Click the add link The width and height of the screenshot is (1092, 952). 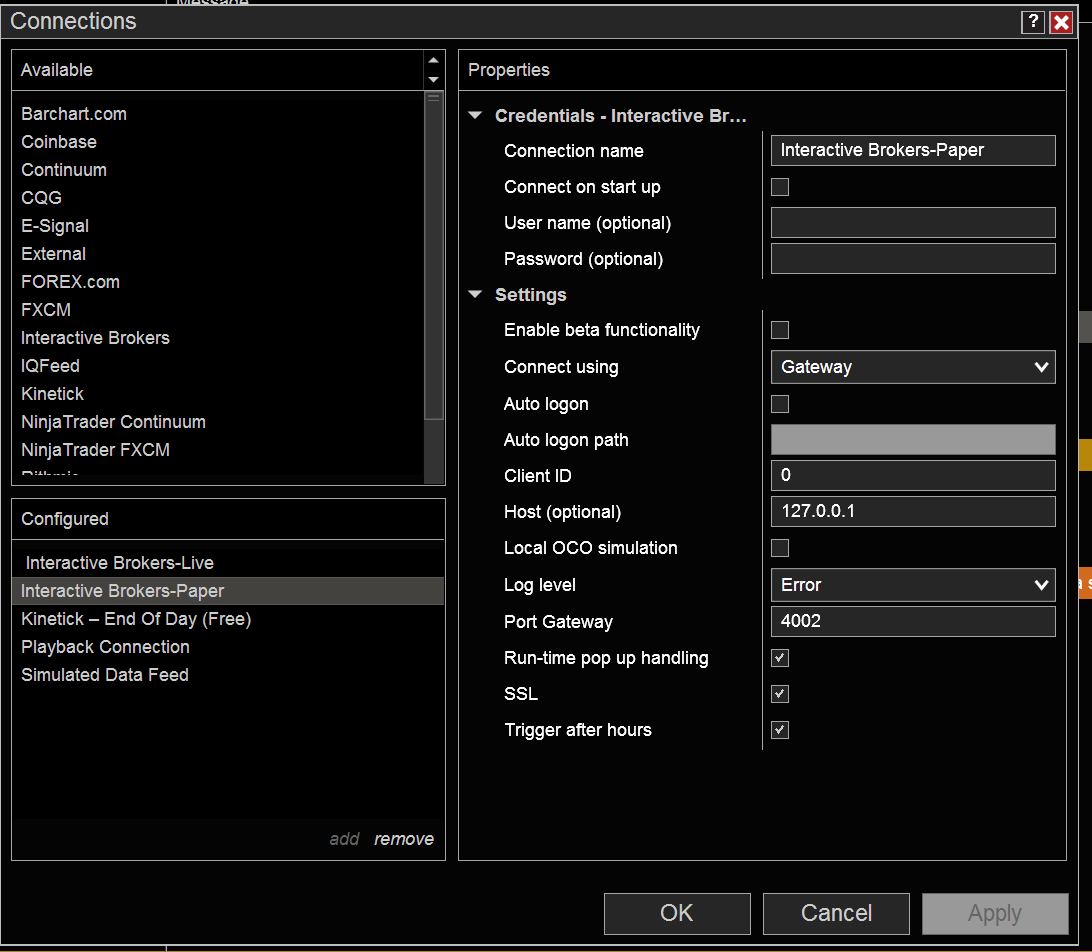(344, 839)
